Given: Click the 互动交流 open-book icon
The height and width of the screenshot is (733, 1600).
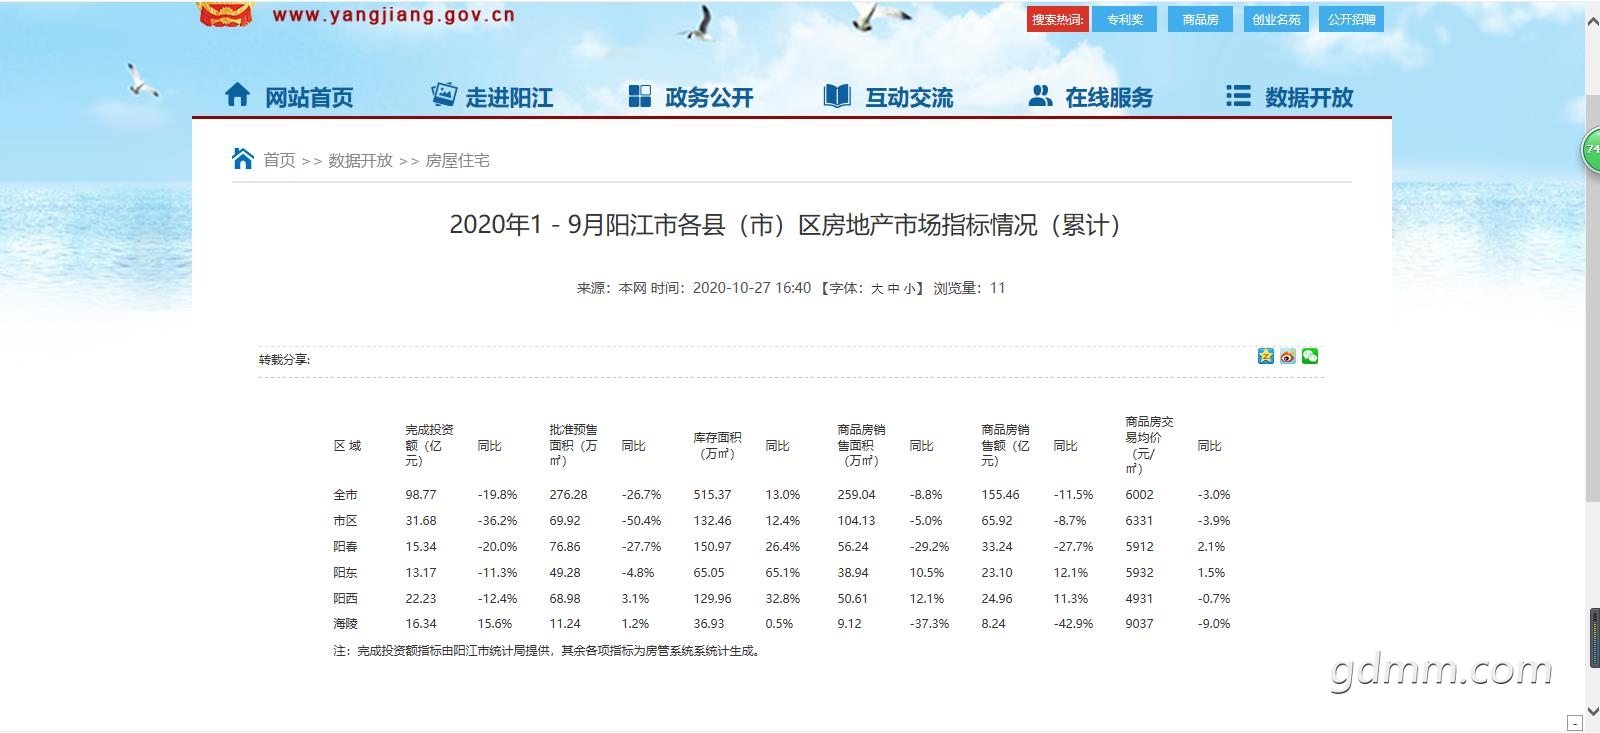Looking at the screenshot, I should point(837,96).
